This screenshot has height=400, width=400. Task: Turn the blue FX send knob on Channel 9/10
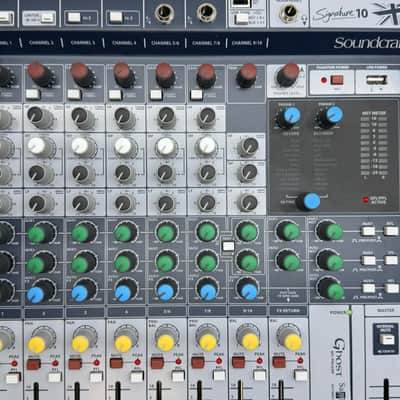pyautogui.click(x=248, y=289)
